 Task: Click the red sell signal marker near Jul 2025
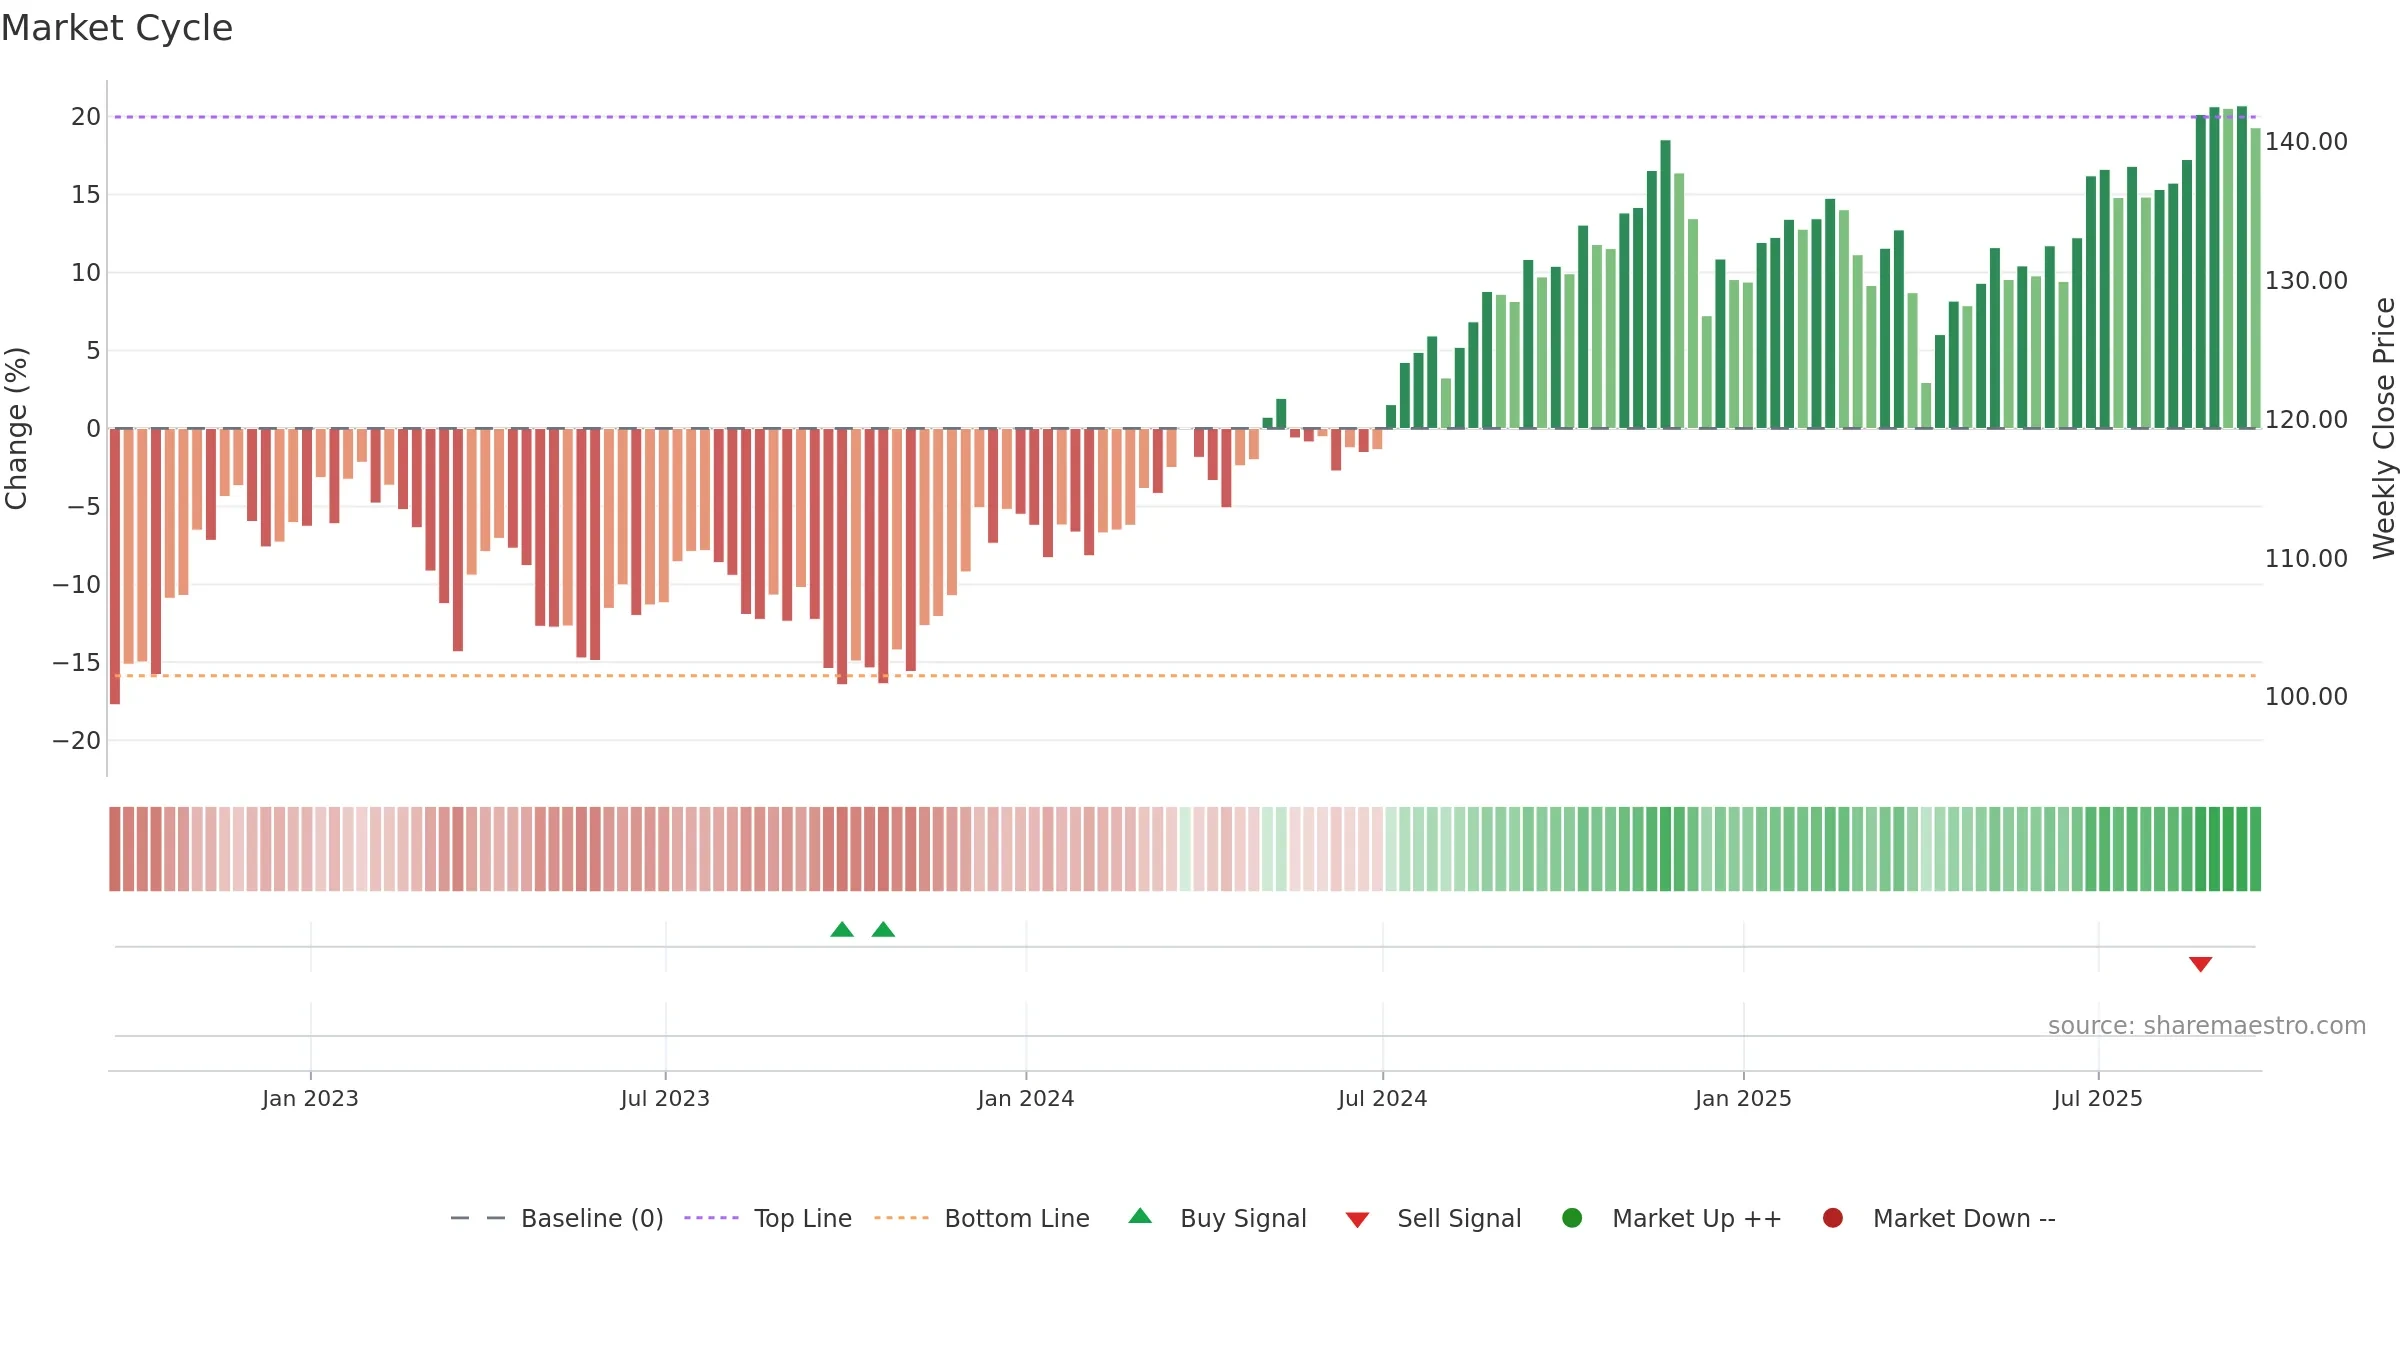point(2200,964)
